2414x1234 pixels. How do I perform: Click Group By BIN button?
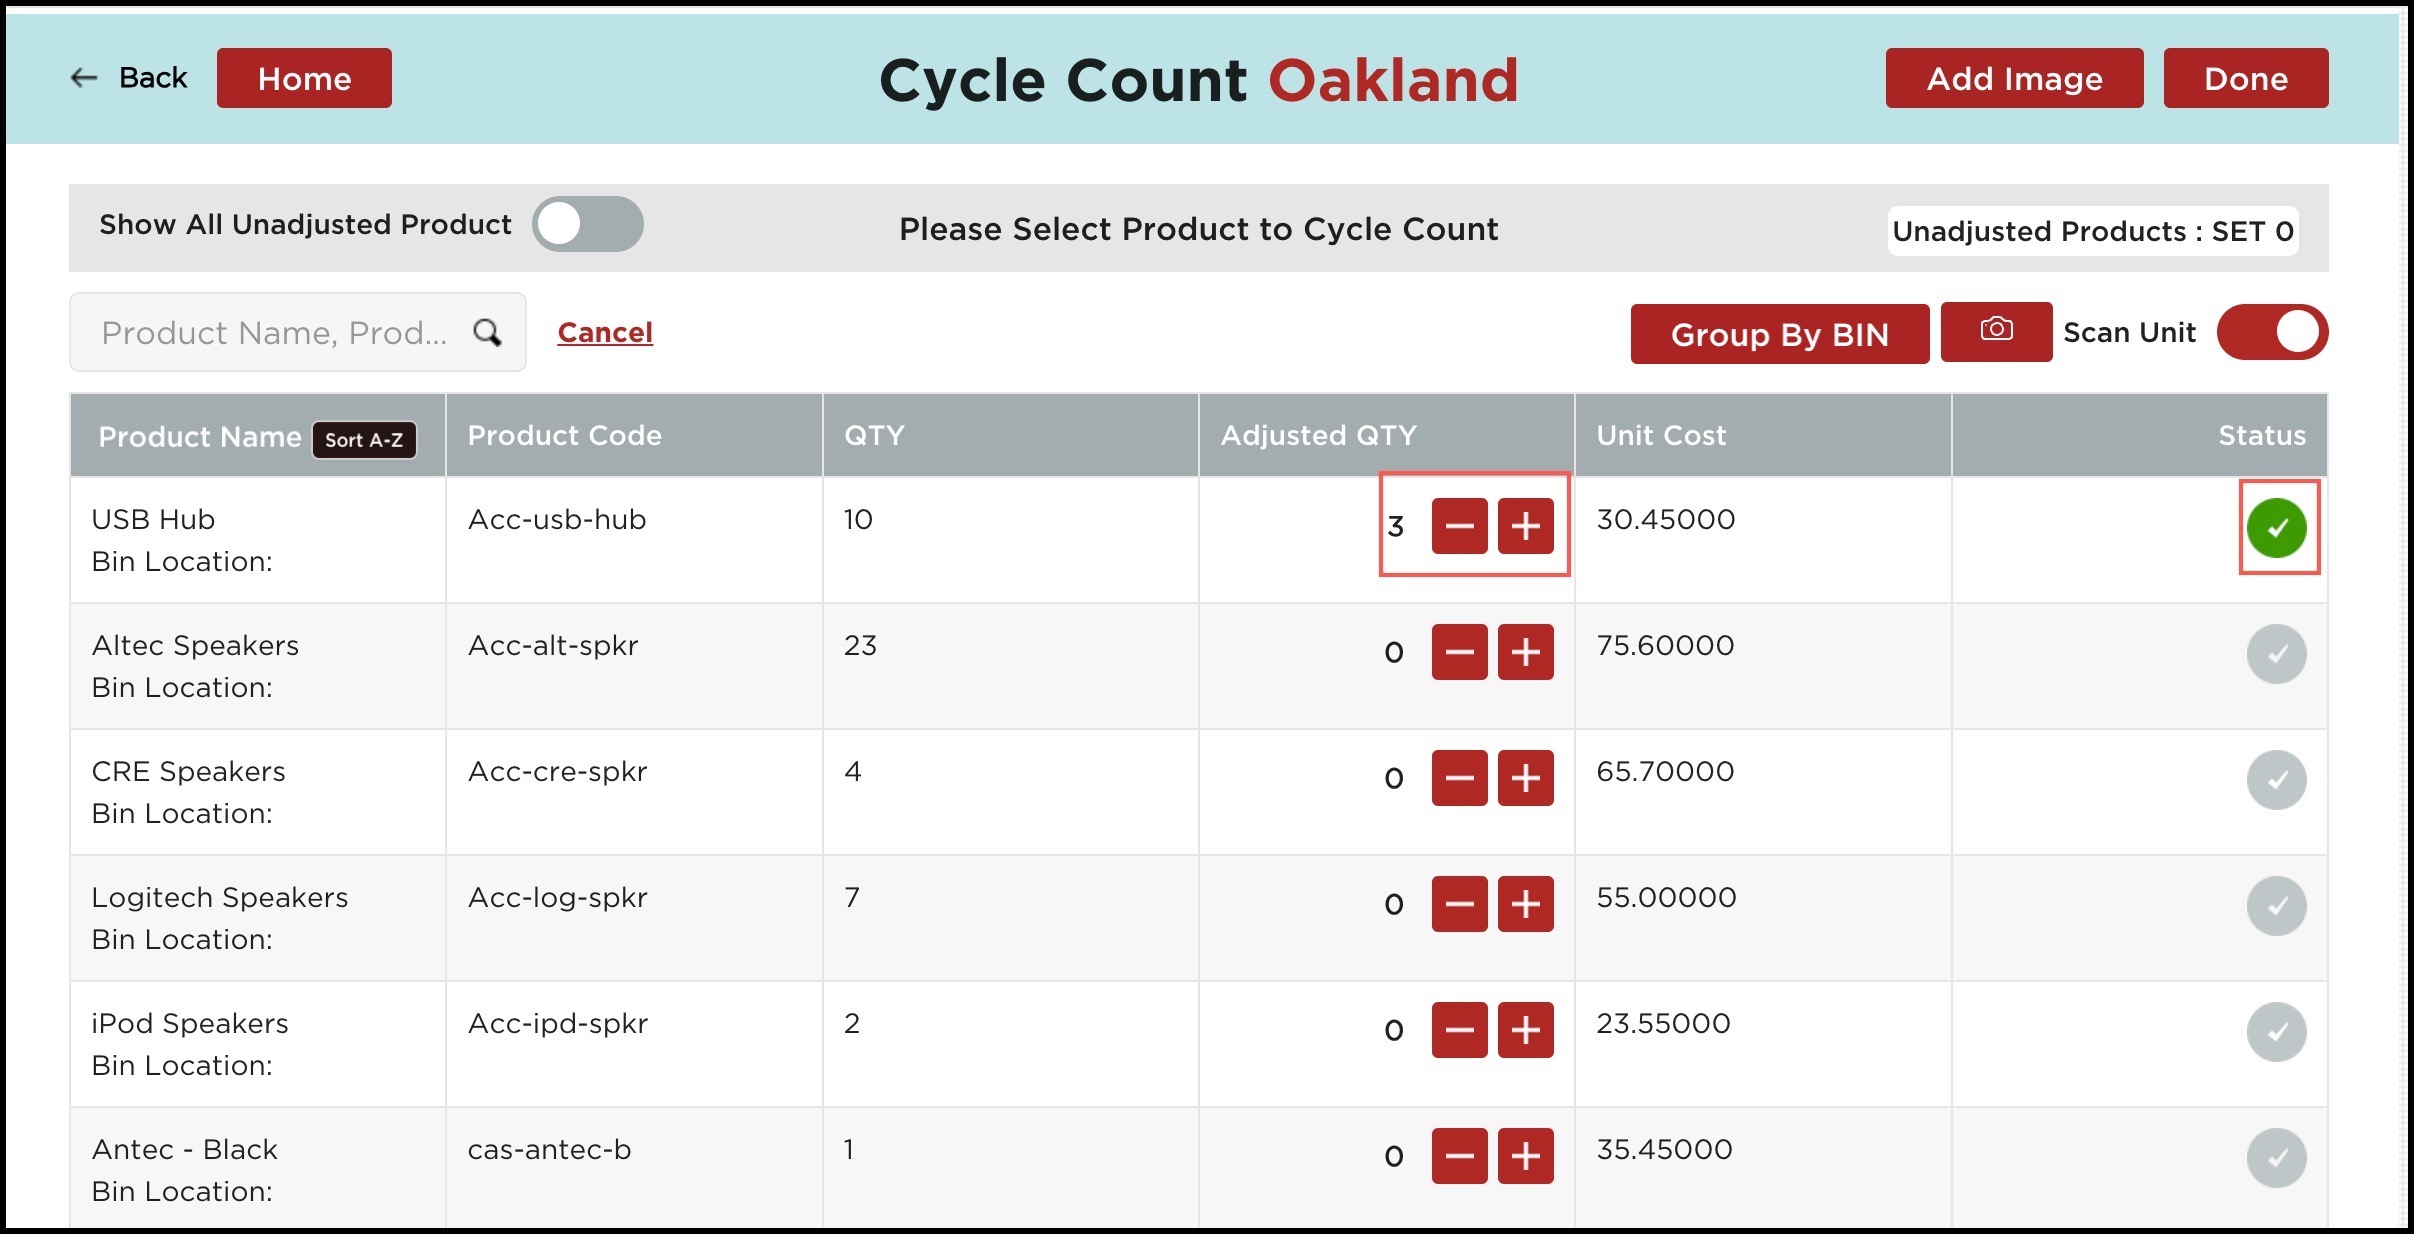tap(1779, 334)
